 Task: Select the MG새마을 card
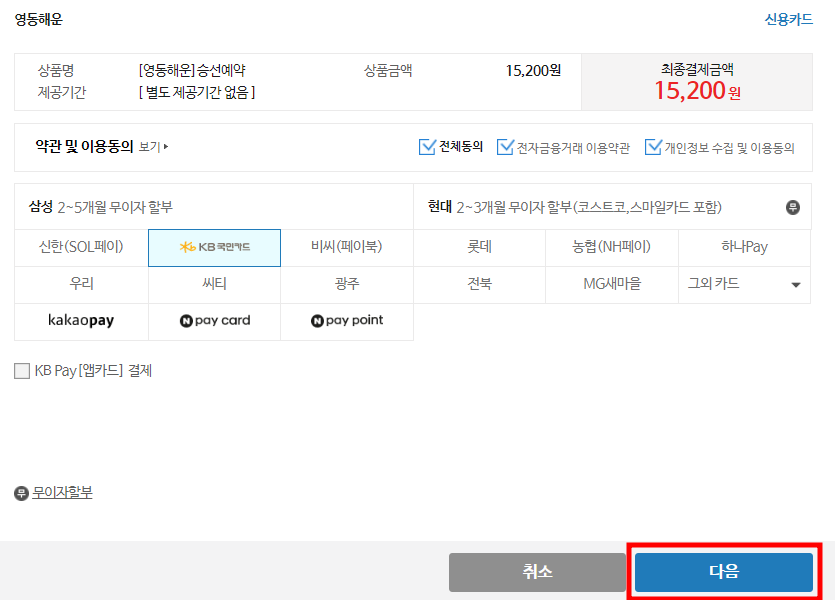[x=612, y=284]
